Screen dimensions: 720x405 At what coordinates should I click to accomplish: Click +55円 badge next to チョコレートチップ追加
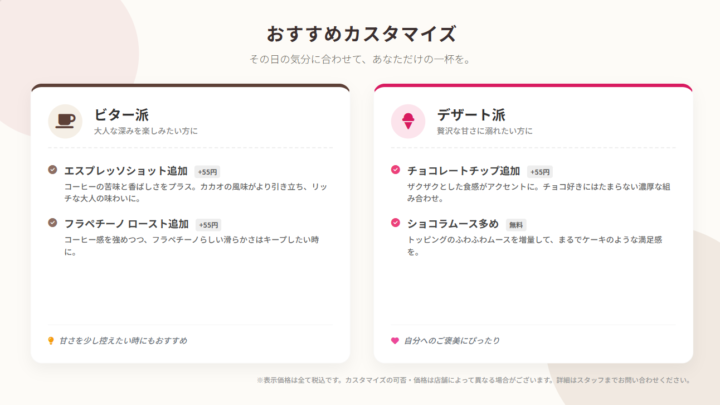[x=540, y=172]
